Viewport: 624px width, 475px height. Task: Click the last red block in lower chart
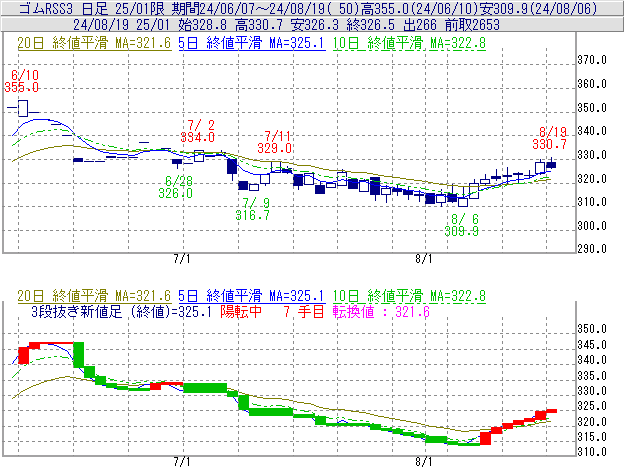pyautogui.click(x=551, y=411)
